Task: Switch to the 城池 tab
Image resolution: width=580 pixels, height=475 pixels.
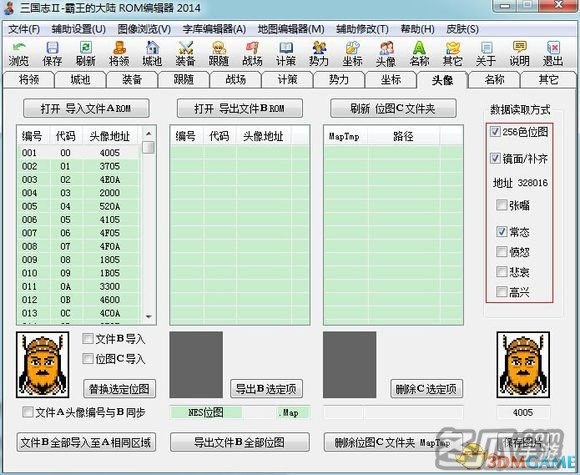Action: (x=80, y=80)
